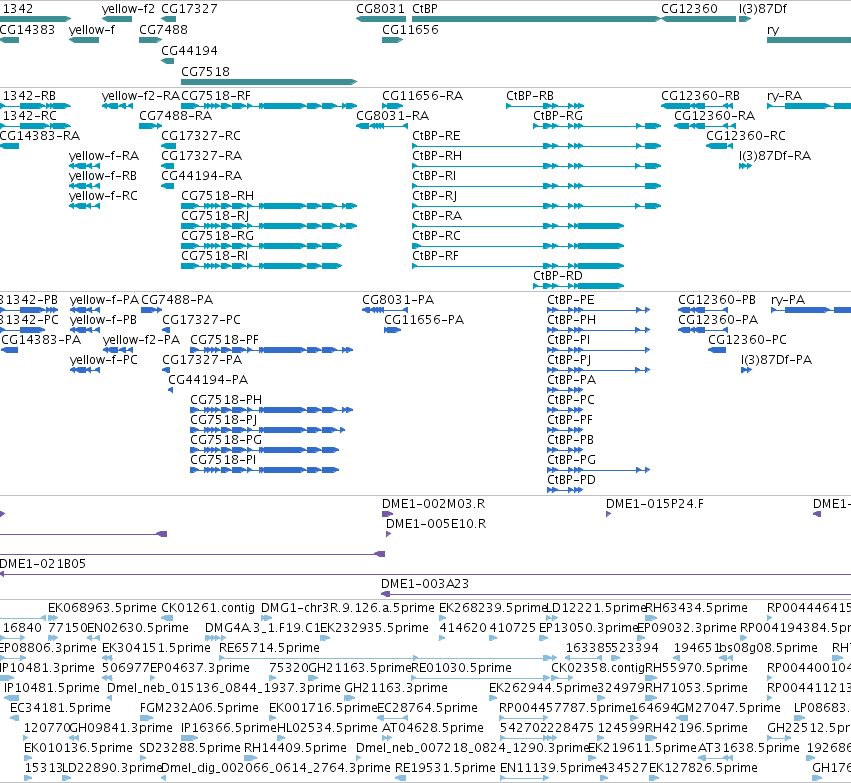The image size is (851, 783).
Task: Click the l(3)87Df gene label
Action: tap(763, 9)
